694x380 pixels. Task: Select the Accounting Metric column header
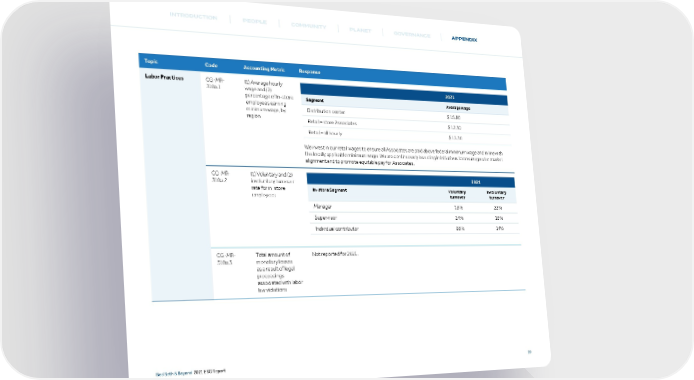264,69
